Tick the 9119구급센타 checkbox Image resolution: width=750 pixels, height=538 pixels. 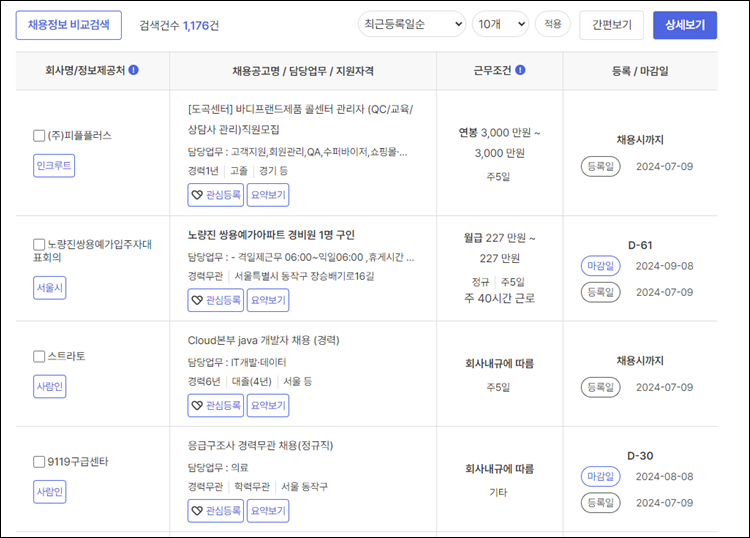point(39,462)
